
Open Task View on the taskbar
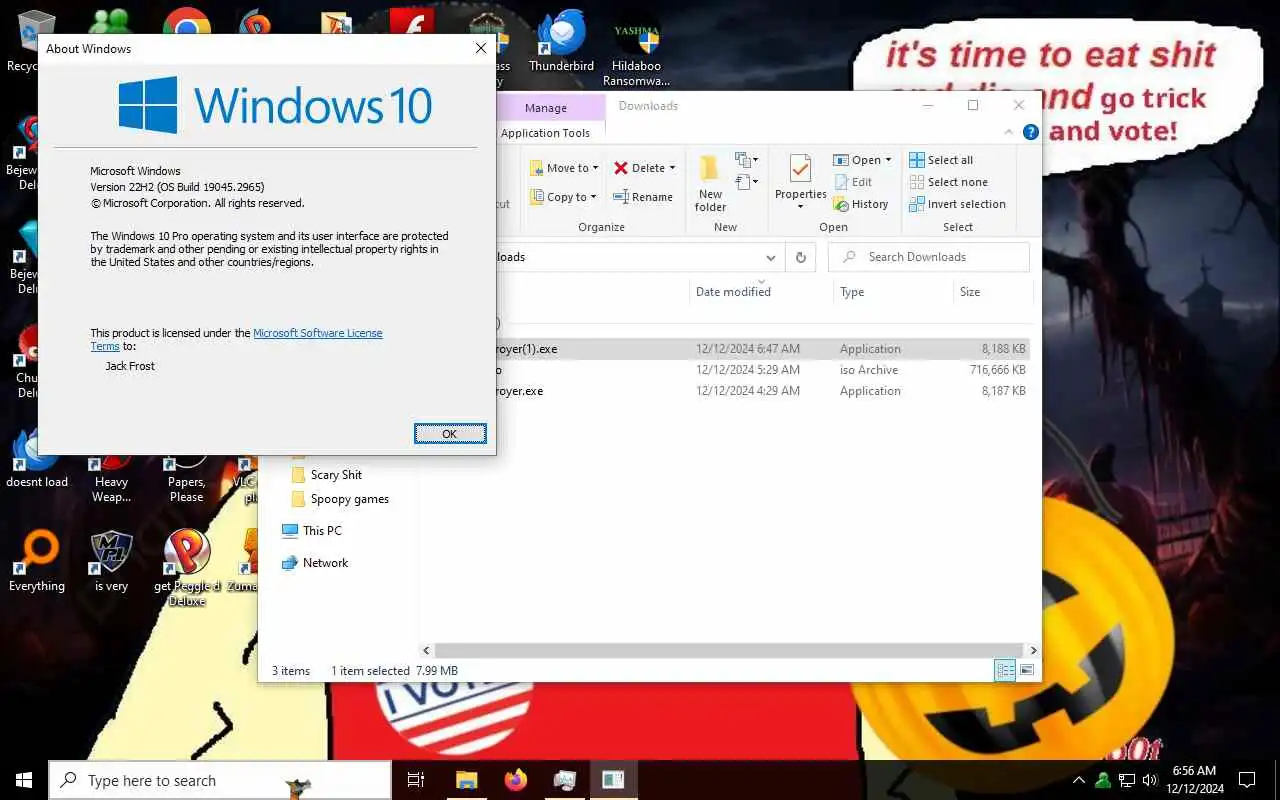coord(416,780)
